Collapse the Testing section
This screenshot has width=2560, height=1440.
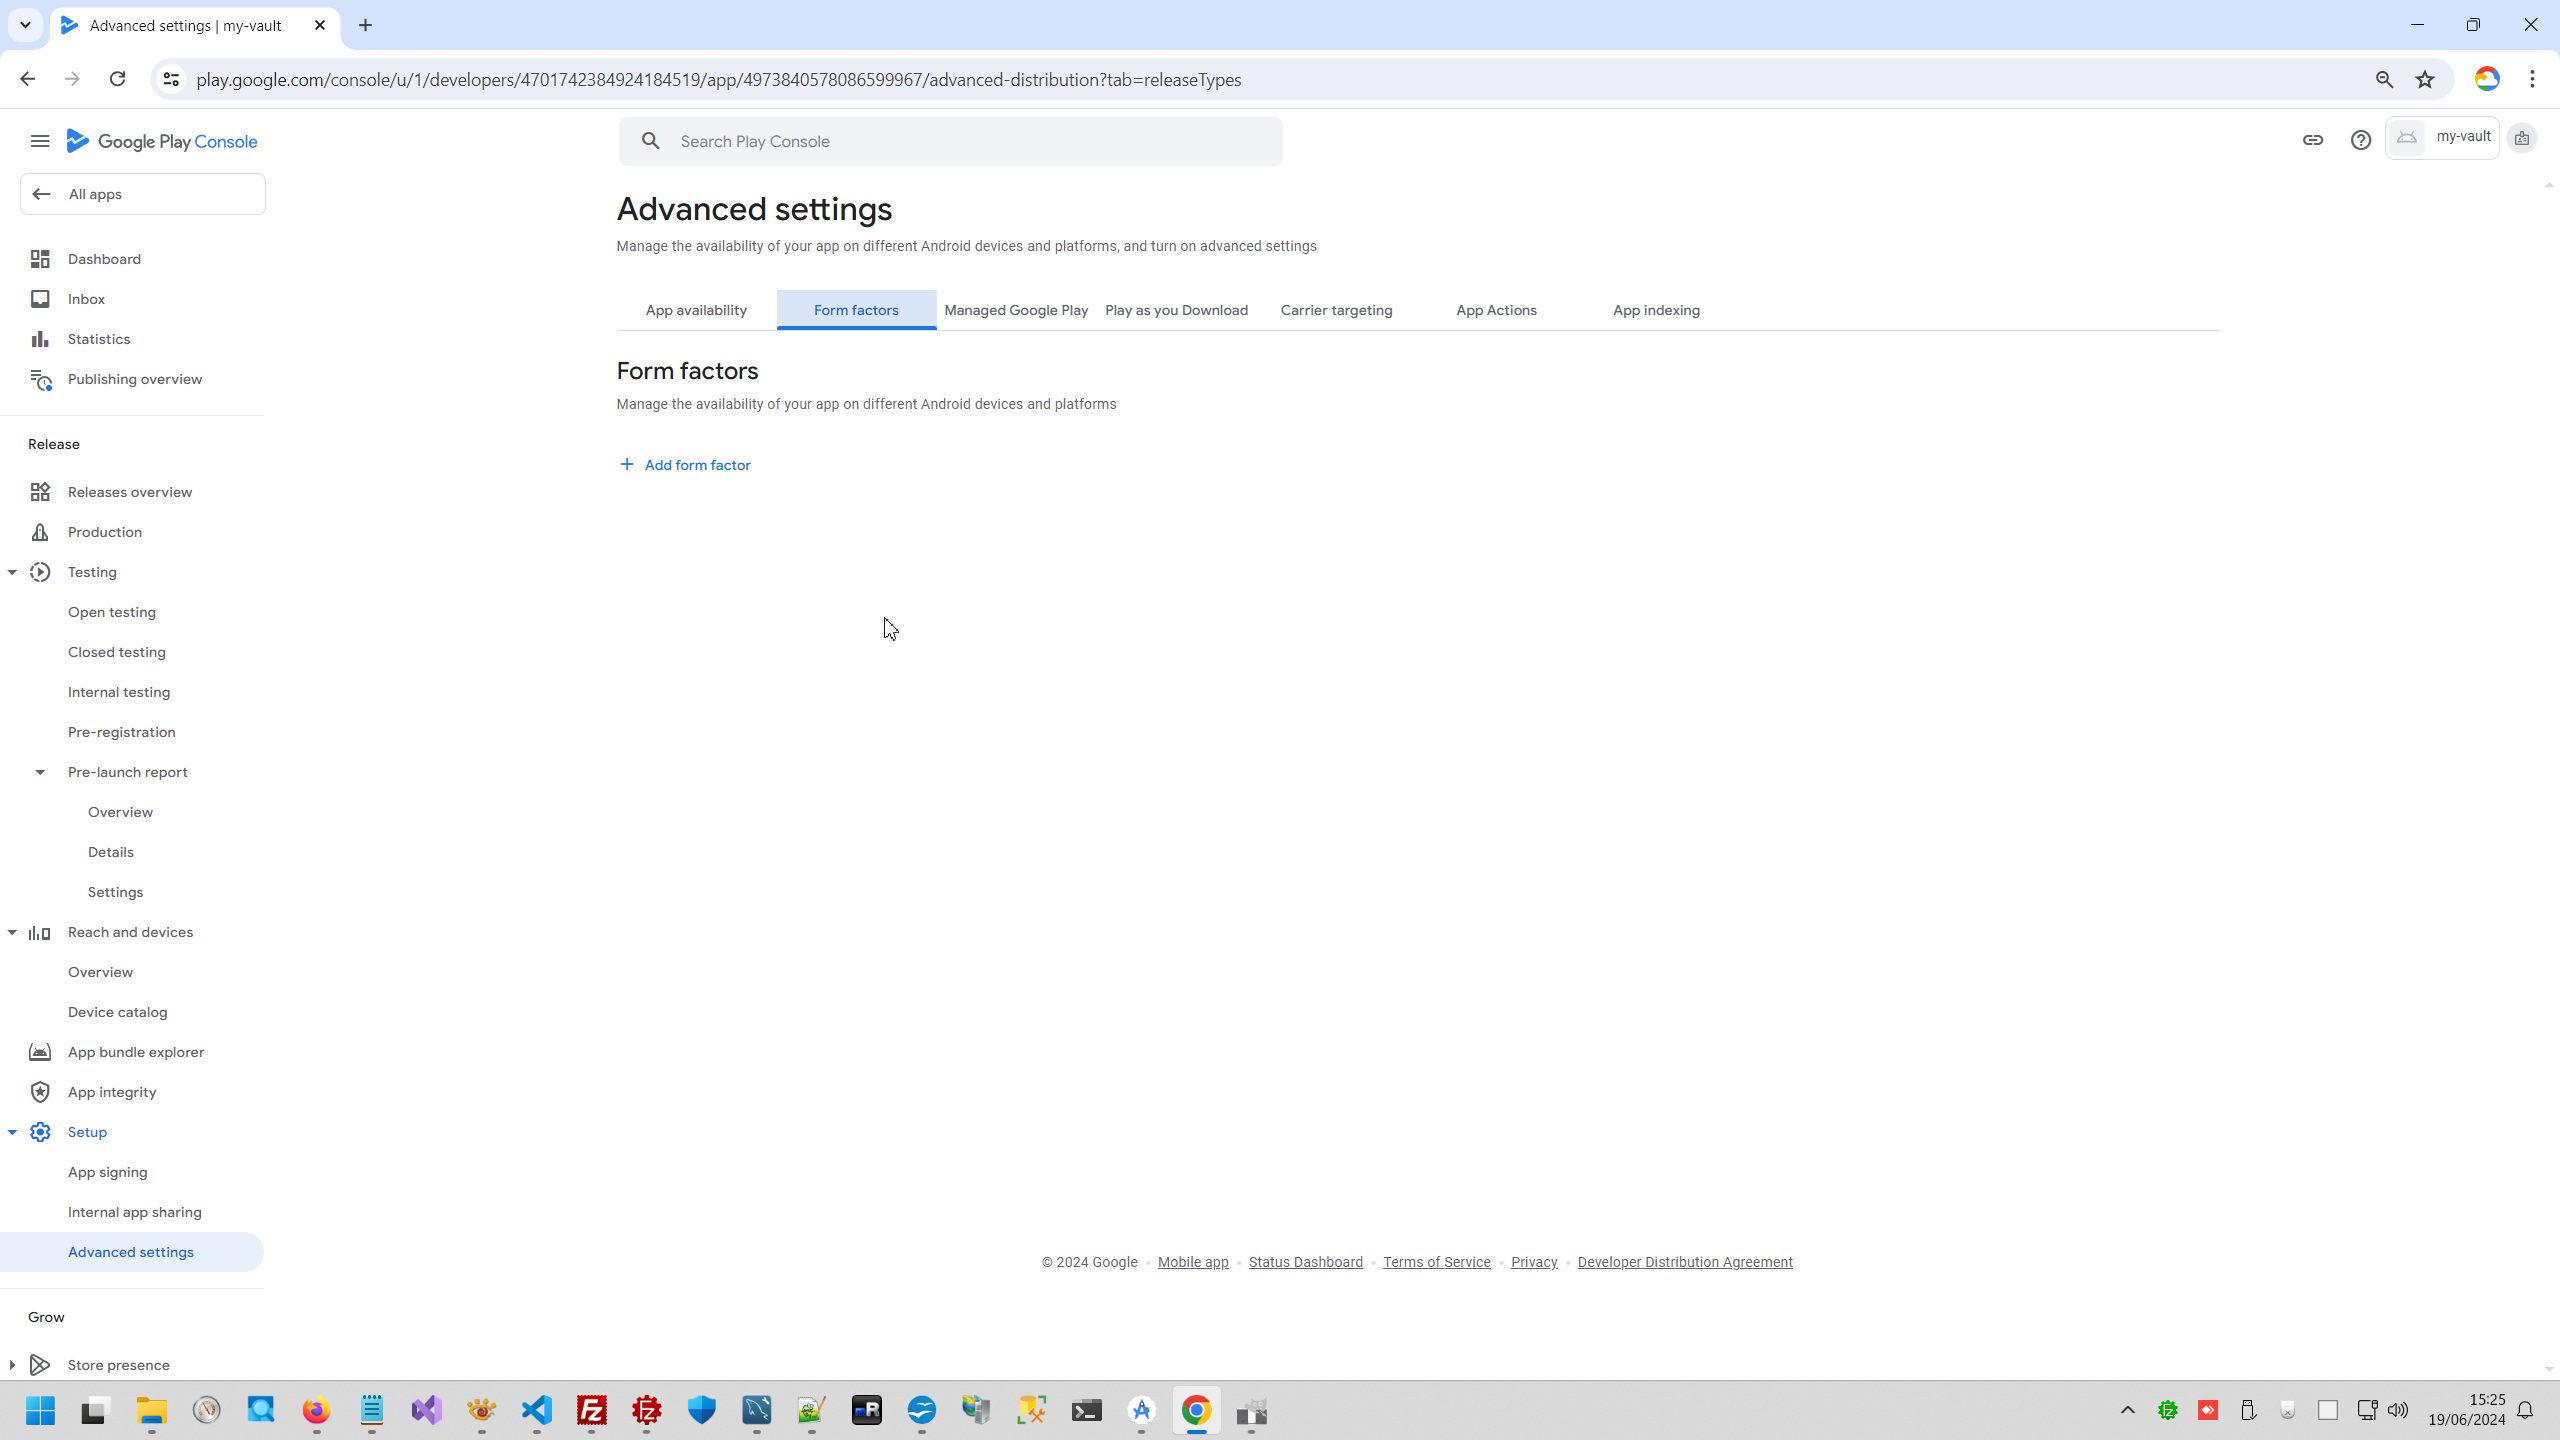tap(12, 572)
